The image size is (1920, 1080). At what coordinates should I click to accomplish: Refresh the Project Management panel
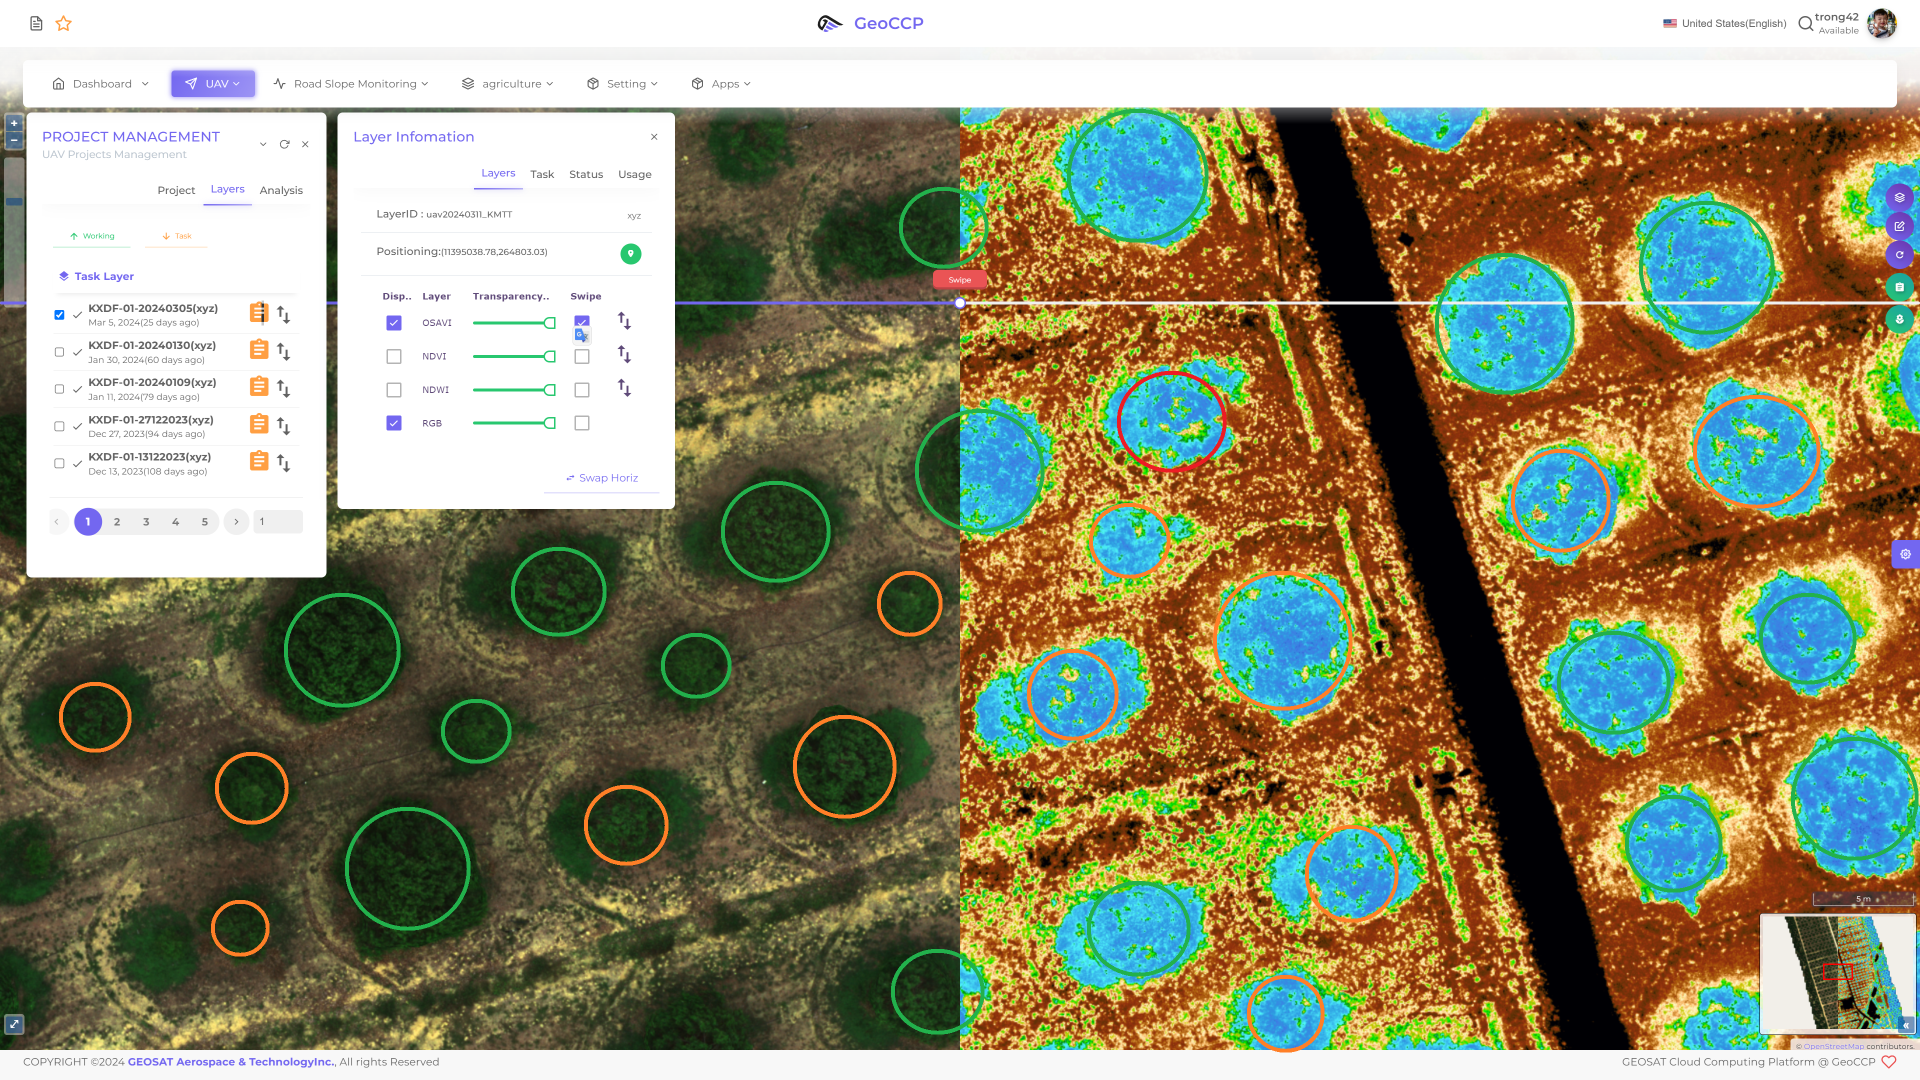pos(284,144)
